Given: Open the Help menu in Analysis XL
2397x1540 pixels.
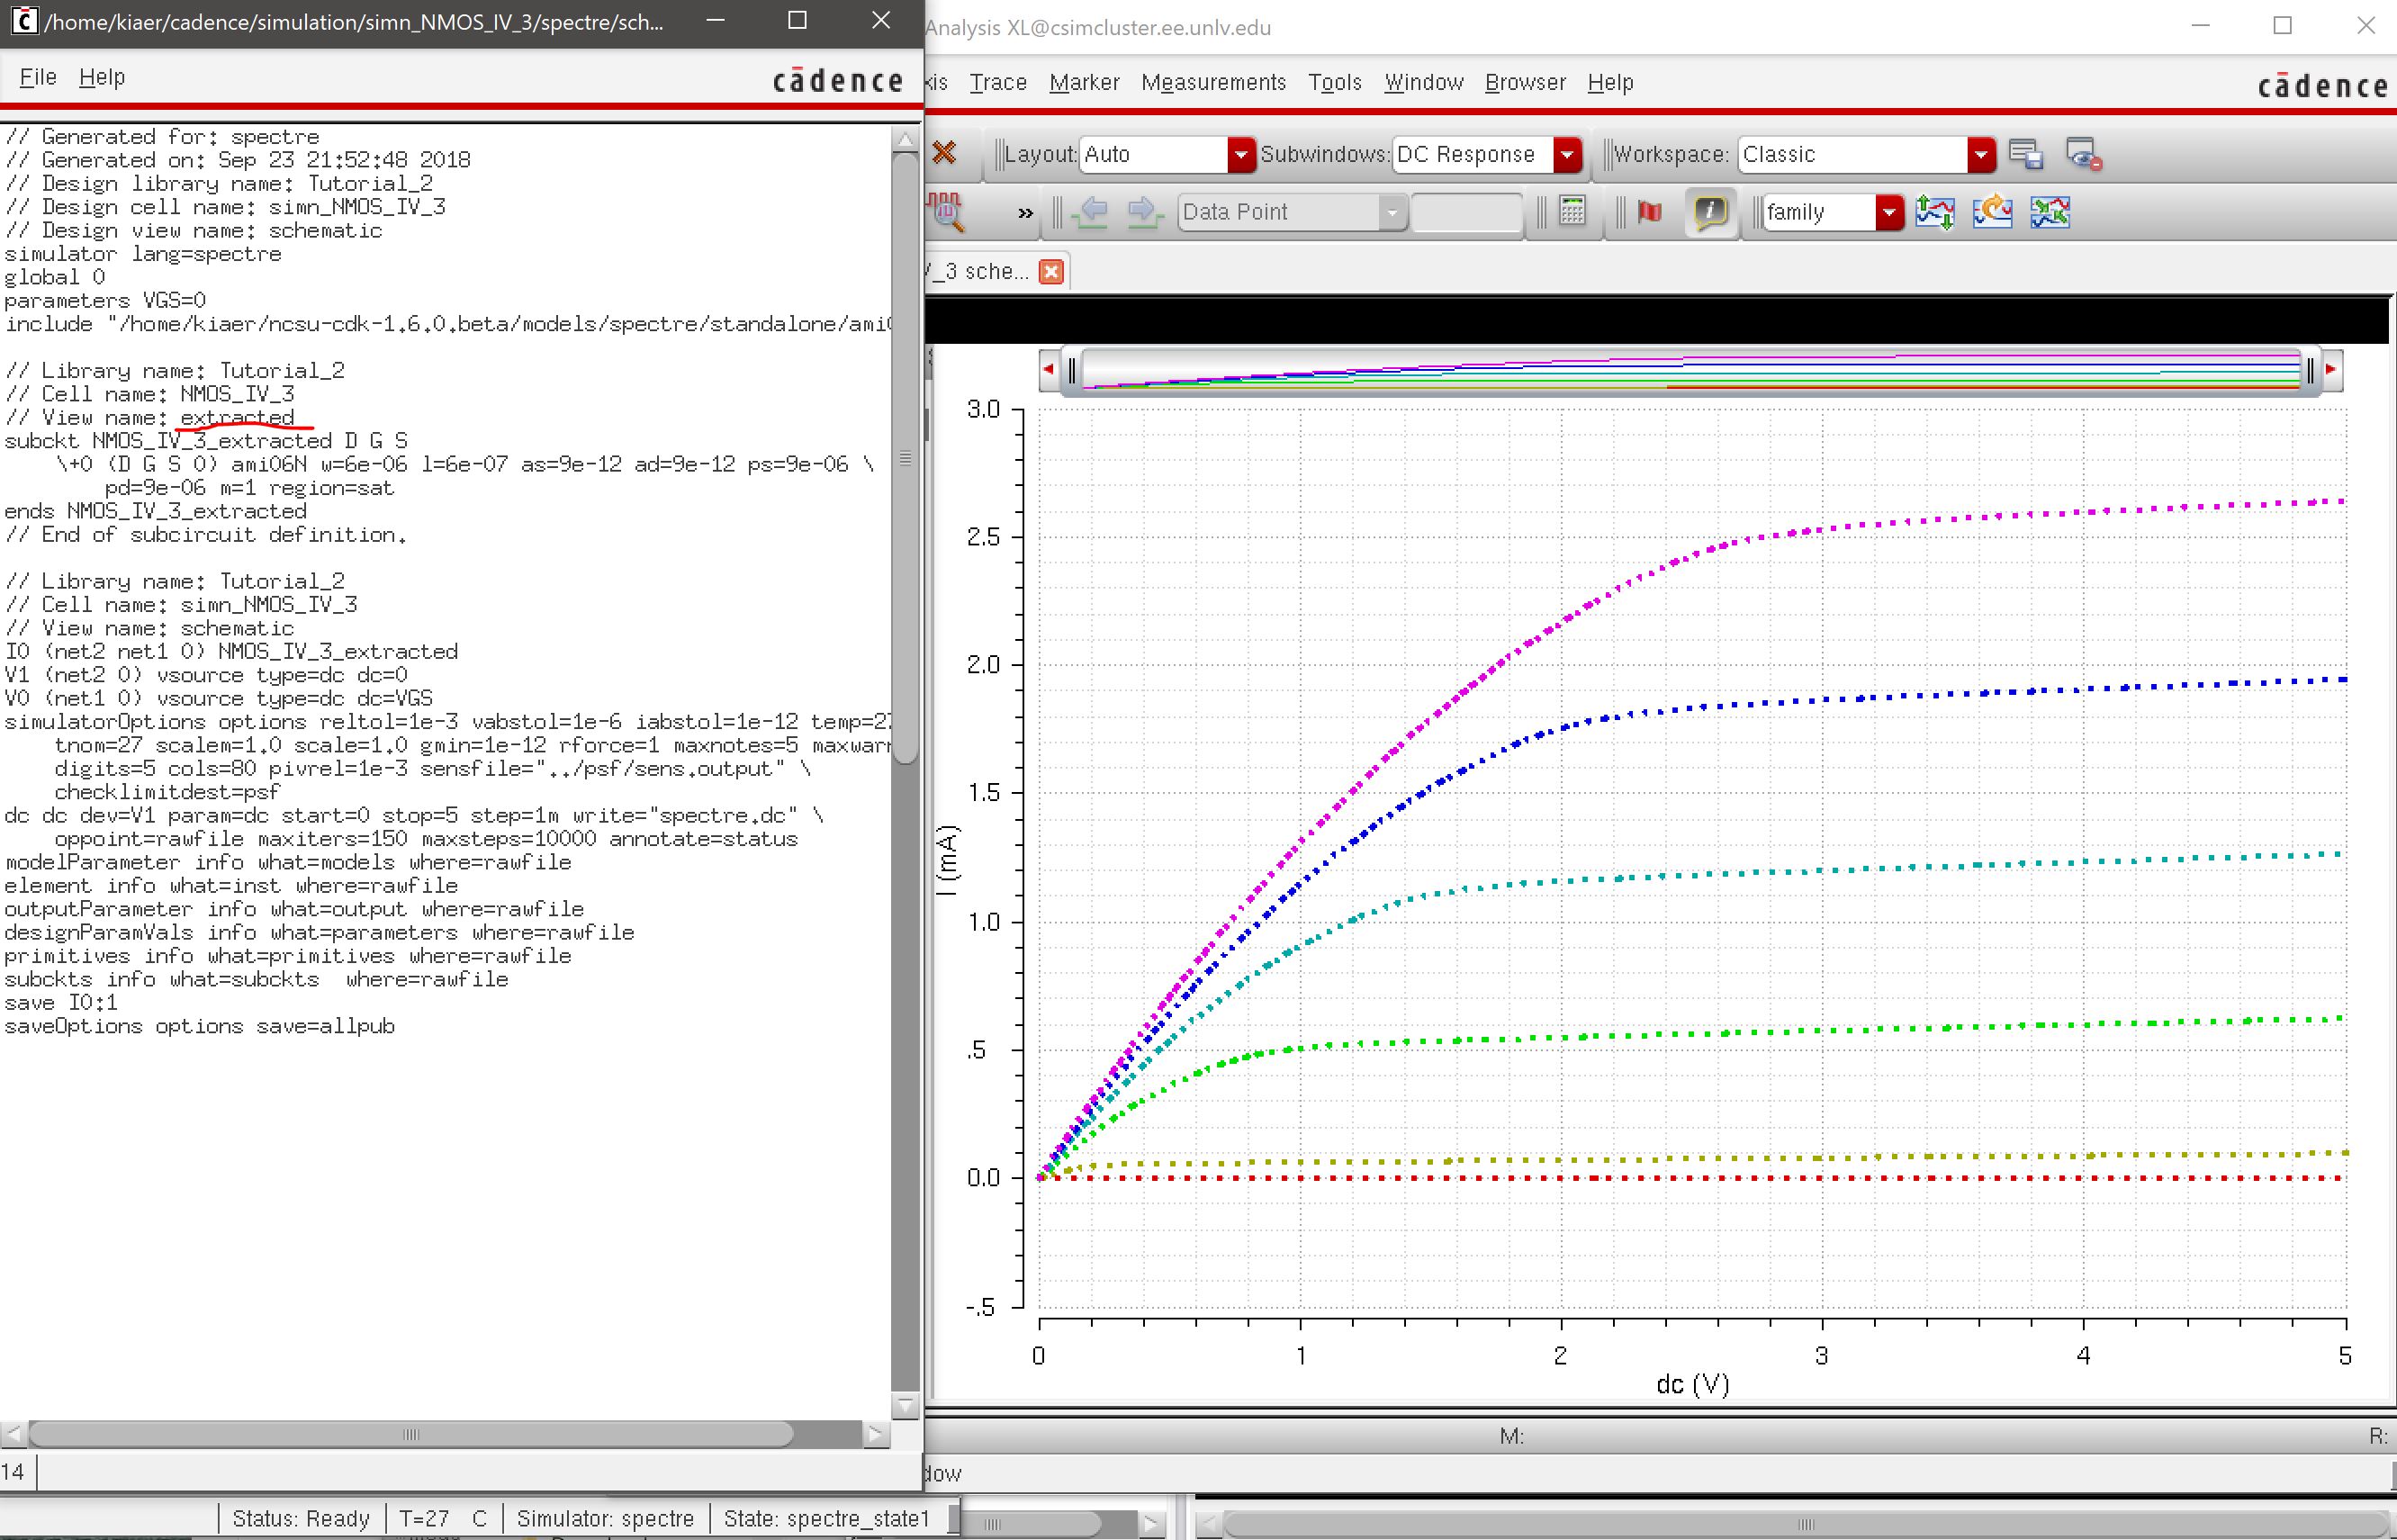Looking at the screenshot, I should pos(1610,82).
